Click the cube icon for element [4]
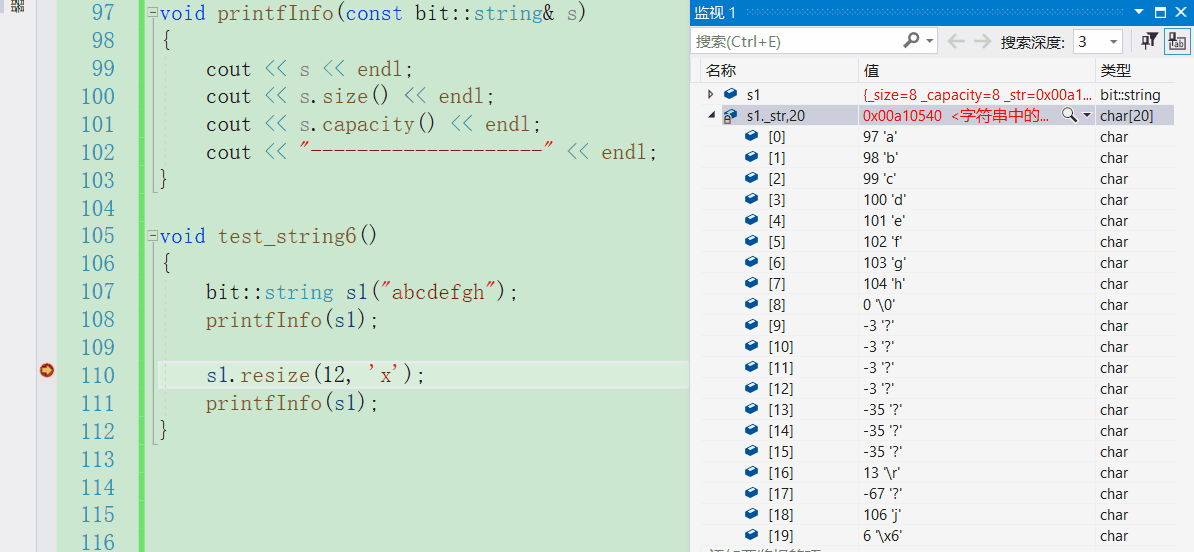Viewport: 1194px width, 552px height. point(752,221)
